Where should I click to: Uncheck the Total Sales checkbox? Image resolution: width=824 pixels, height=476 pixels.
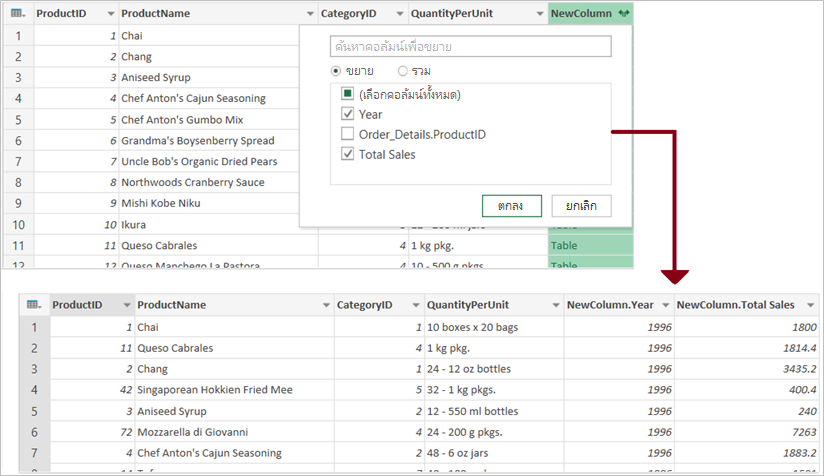pos(347,154)
